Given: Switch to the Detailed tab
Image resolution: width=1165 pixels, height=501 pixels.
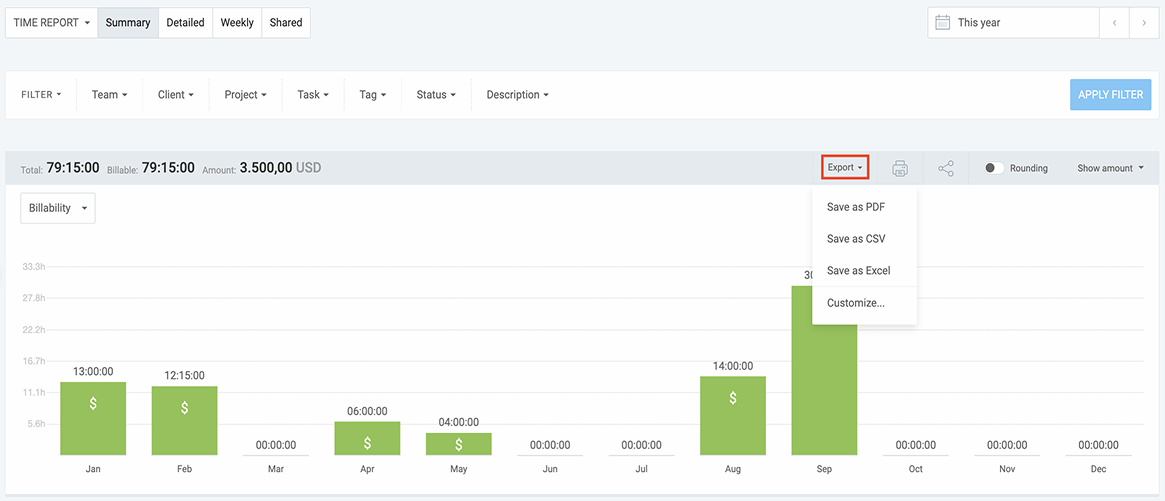Looking at the screenshot, I should click(185, 22).
